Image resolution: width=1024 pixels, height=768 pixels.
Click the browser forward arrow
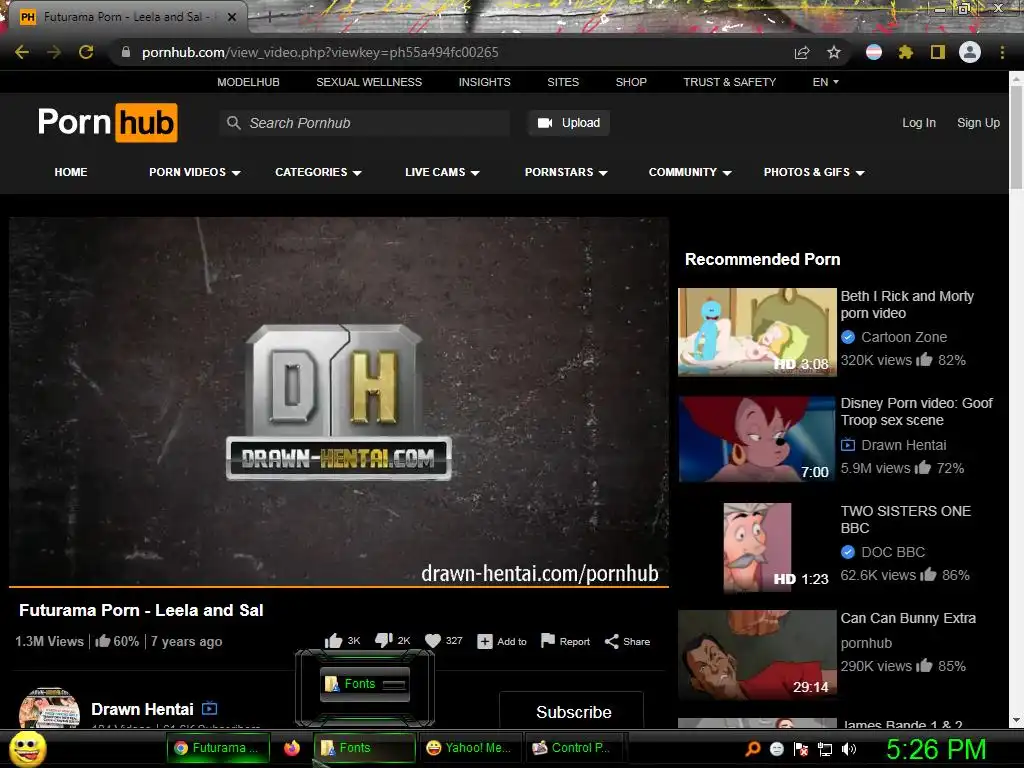click(x=54, y=52)
